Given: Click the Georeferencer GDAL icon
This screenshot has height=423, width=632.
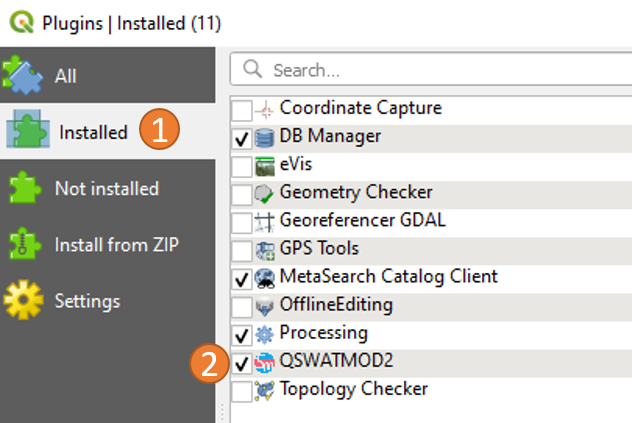Looking at the screenshot, I should pos(264,222).
